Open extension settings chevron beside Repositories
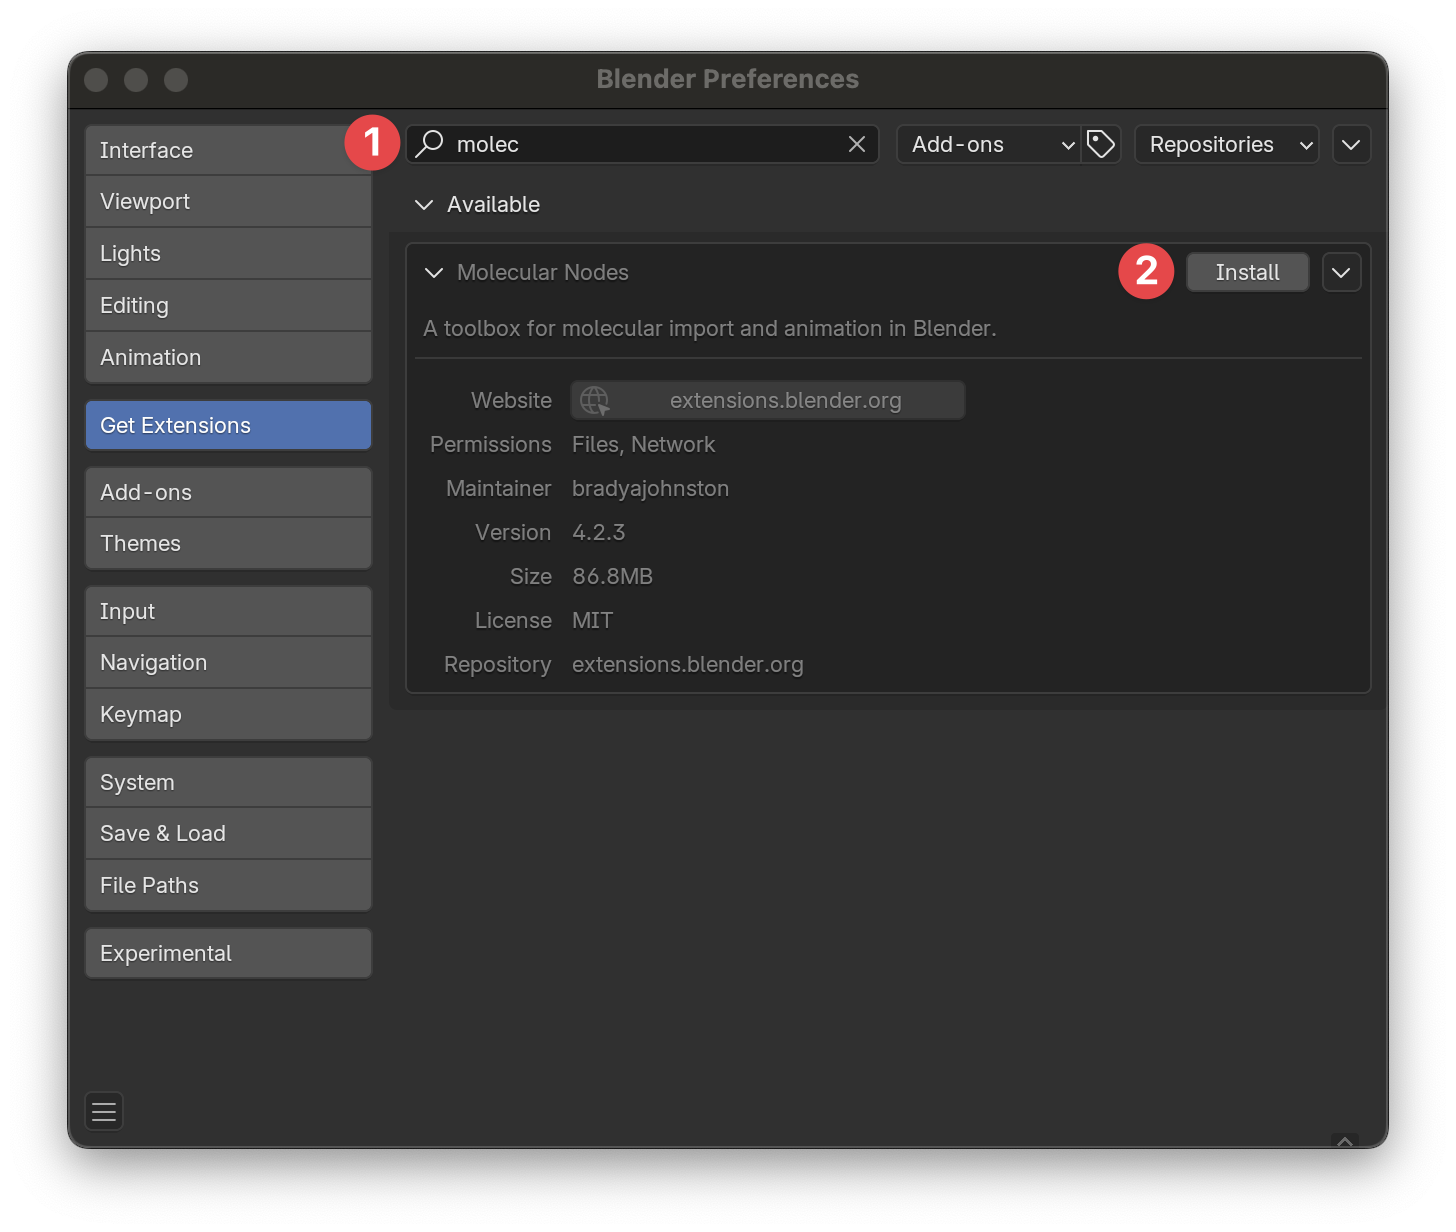This screenshot has width=1456, height=1232. [1351, 144]
